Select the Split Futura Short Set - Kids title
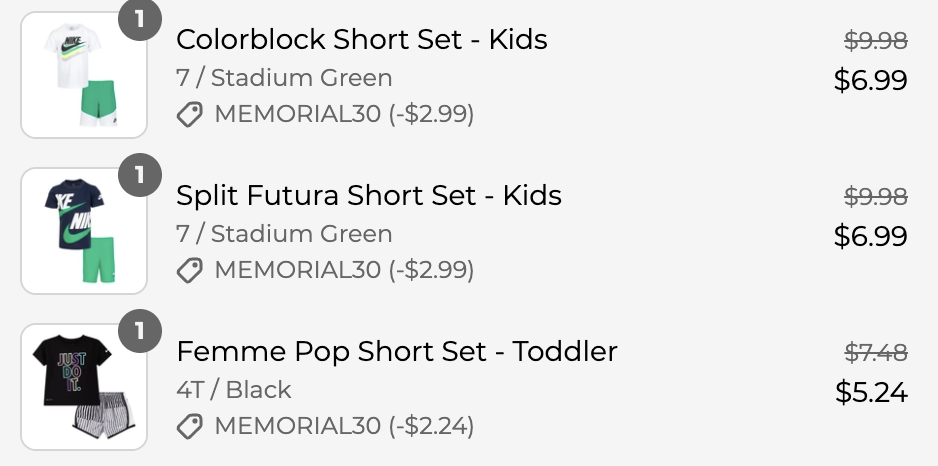Image resolution: width=938 pixels, height=466 pixels. 368,196
